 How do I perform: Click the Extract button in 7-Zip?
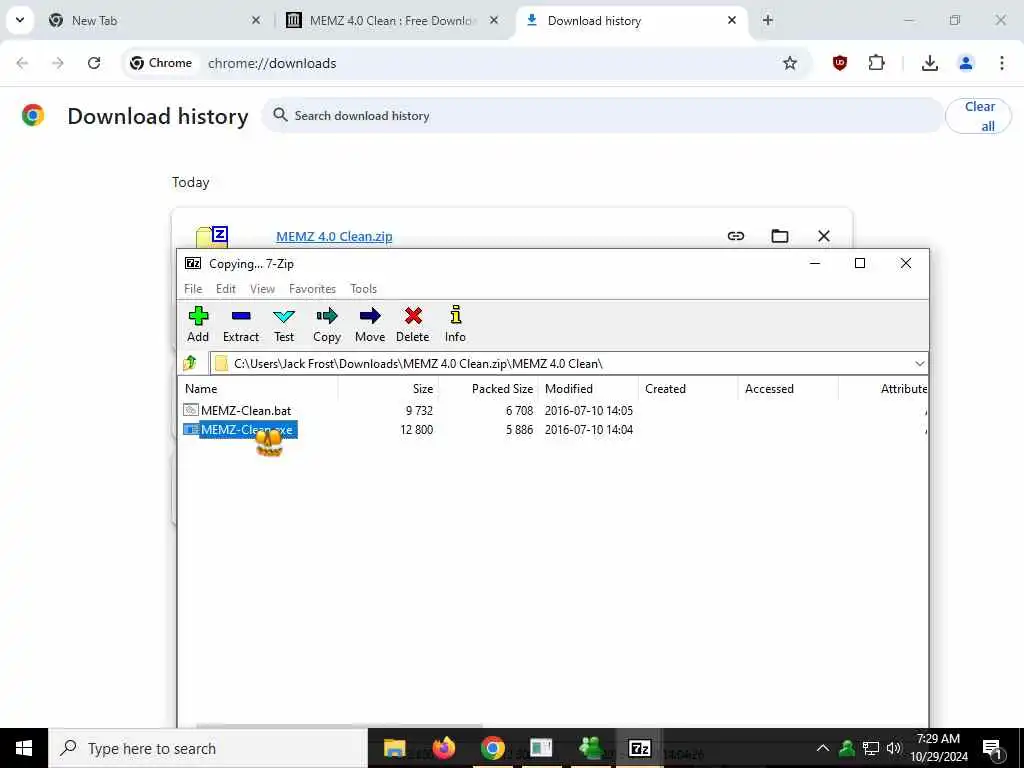(x=240, y=324)
